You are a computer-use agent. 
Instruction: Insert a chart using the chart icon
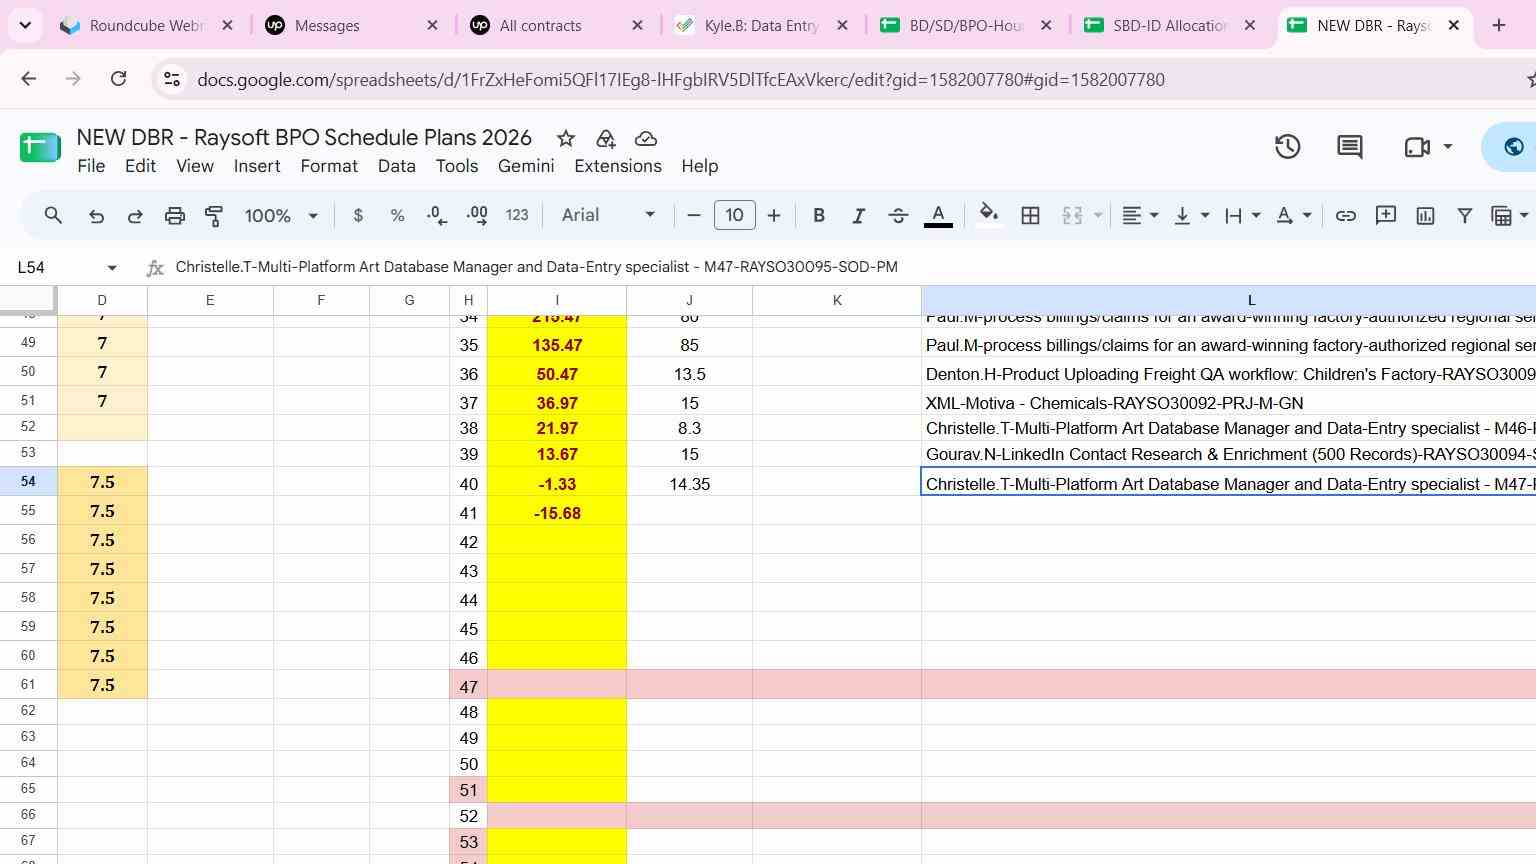pyautogui.click(x=1425, y=215)
